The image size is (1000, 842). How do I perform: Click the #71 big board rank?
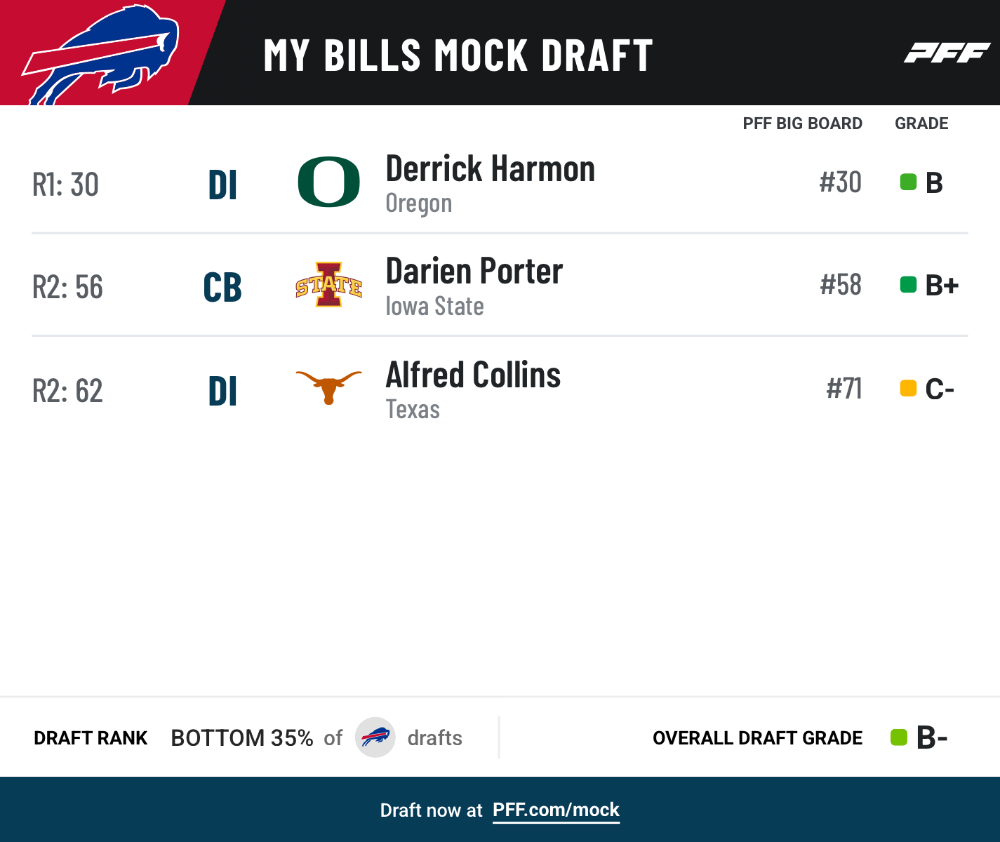tap(844, 388)
